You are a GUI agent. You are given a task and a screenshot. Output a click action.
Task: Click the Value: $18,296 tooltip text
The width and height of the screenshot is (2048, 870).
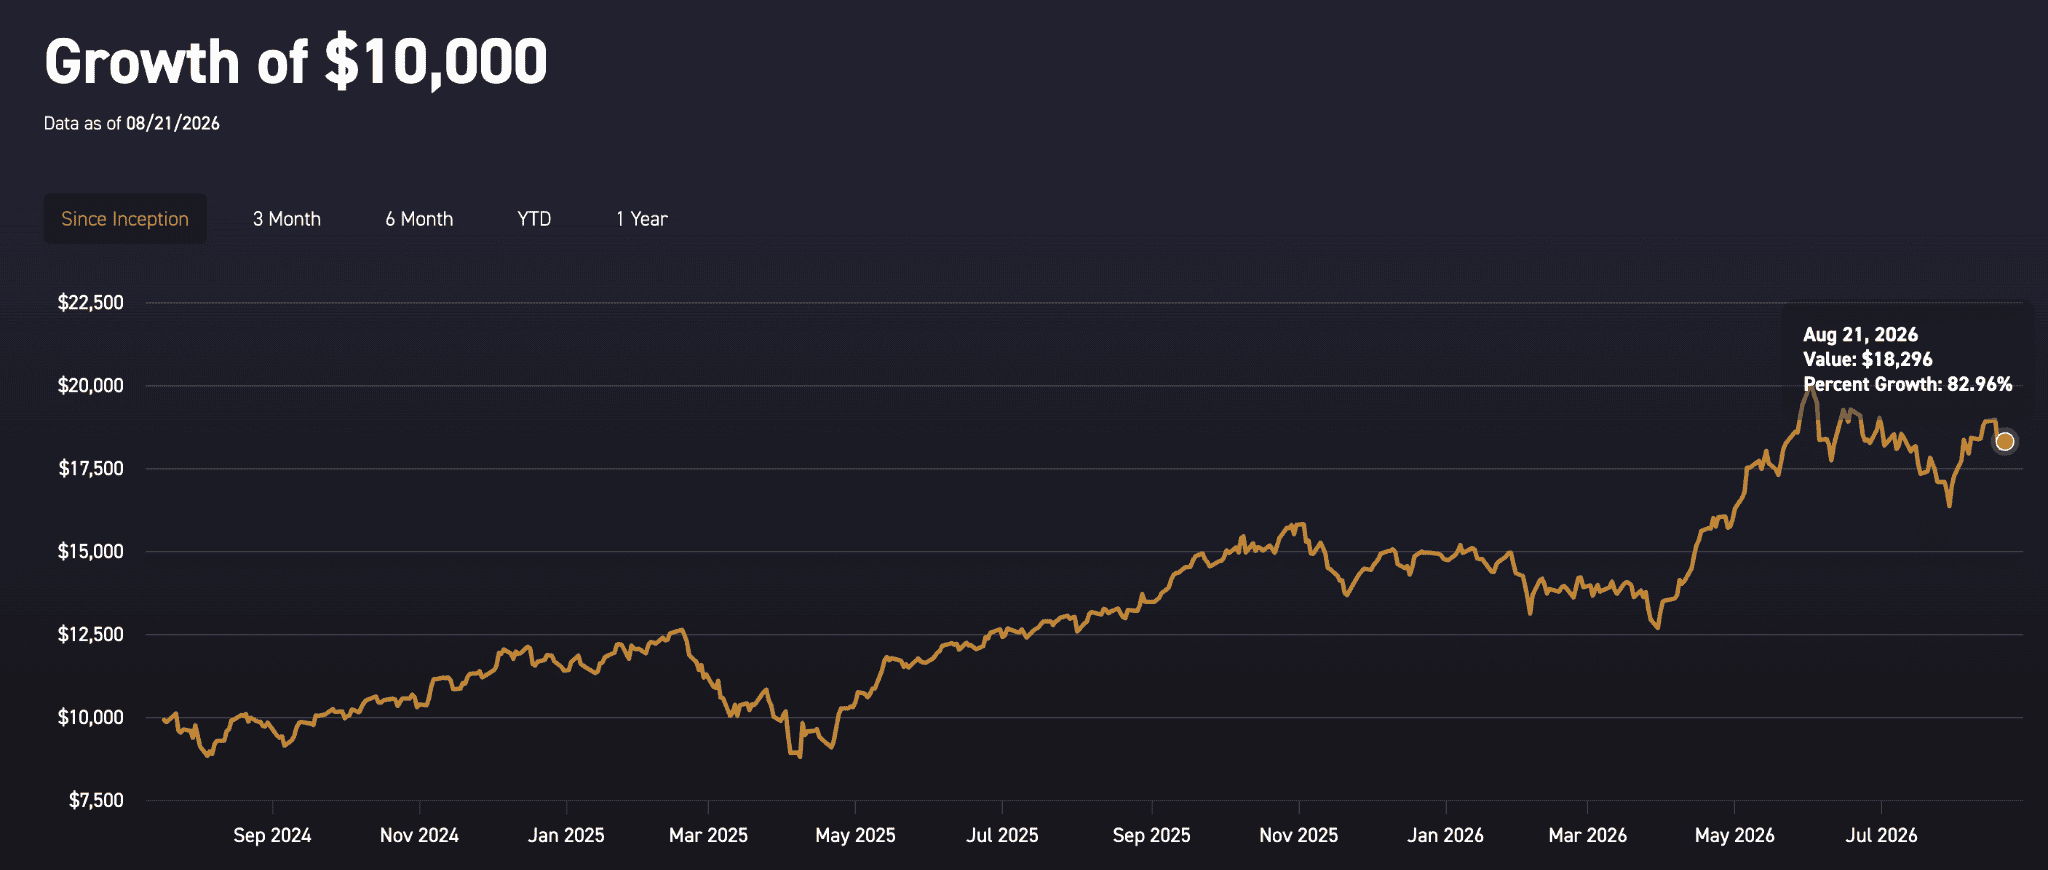1868,359
